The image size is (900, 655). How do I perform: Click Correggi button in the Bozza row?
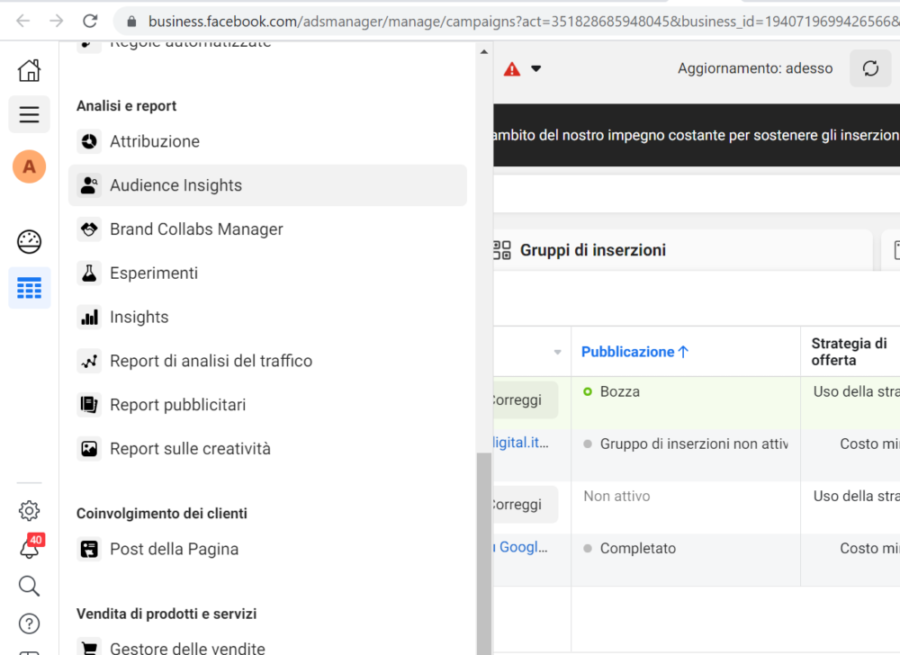tap(525, 400)
